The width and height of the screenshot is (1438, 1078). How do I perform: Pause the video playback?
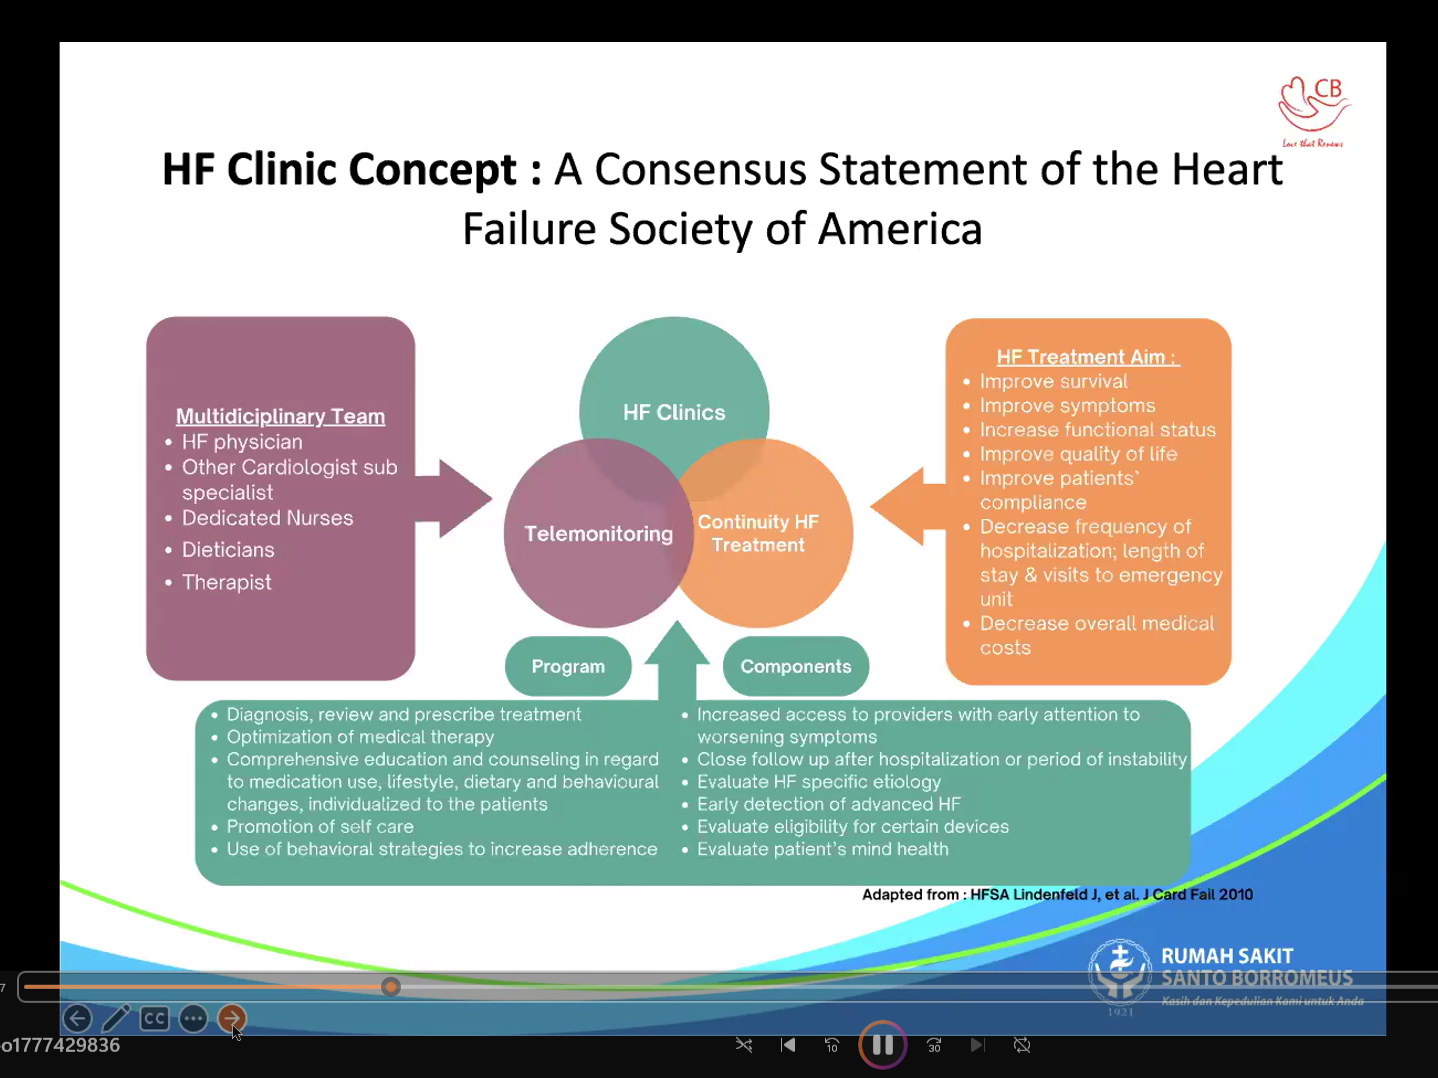882,1045
